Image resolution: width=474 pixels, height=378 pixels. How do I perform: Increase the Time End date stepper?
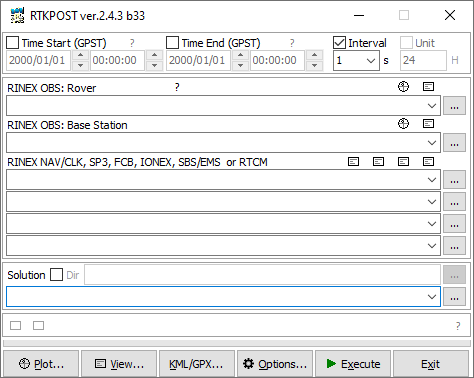point(240,55)
